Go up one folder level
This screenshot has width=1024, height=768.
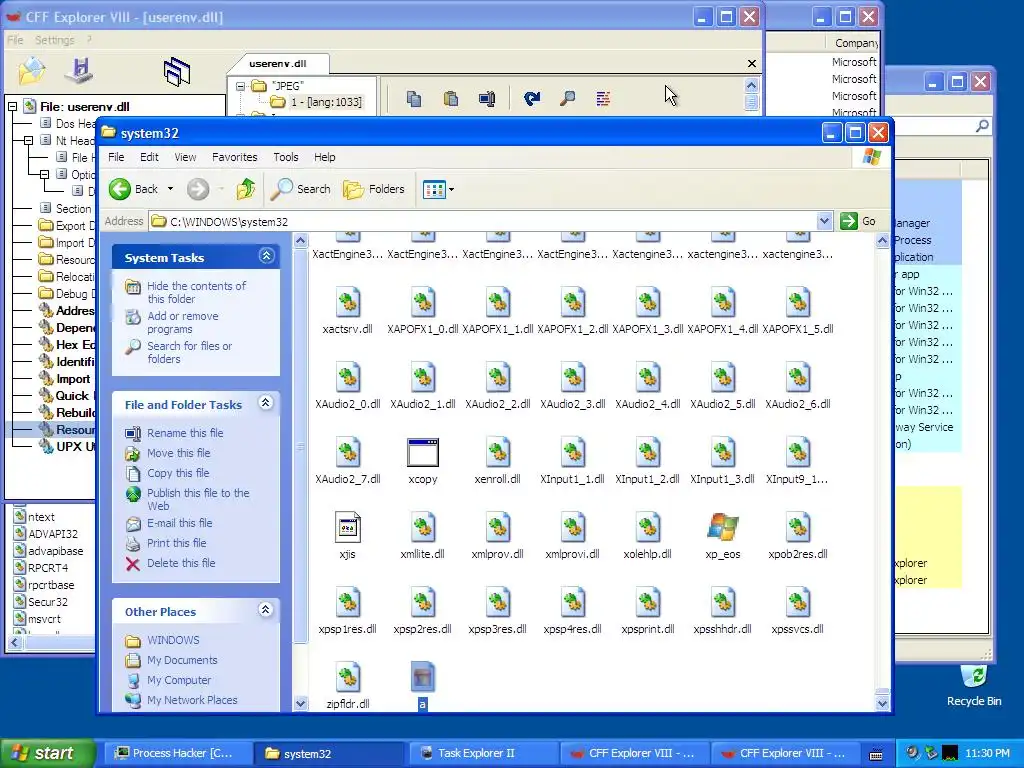pos(246,189)
